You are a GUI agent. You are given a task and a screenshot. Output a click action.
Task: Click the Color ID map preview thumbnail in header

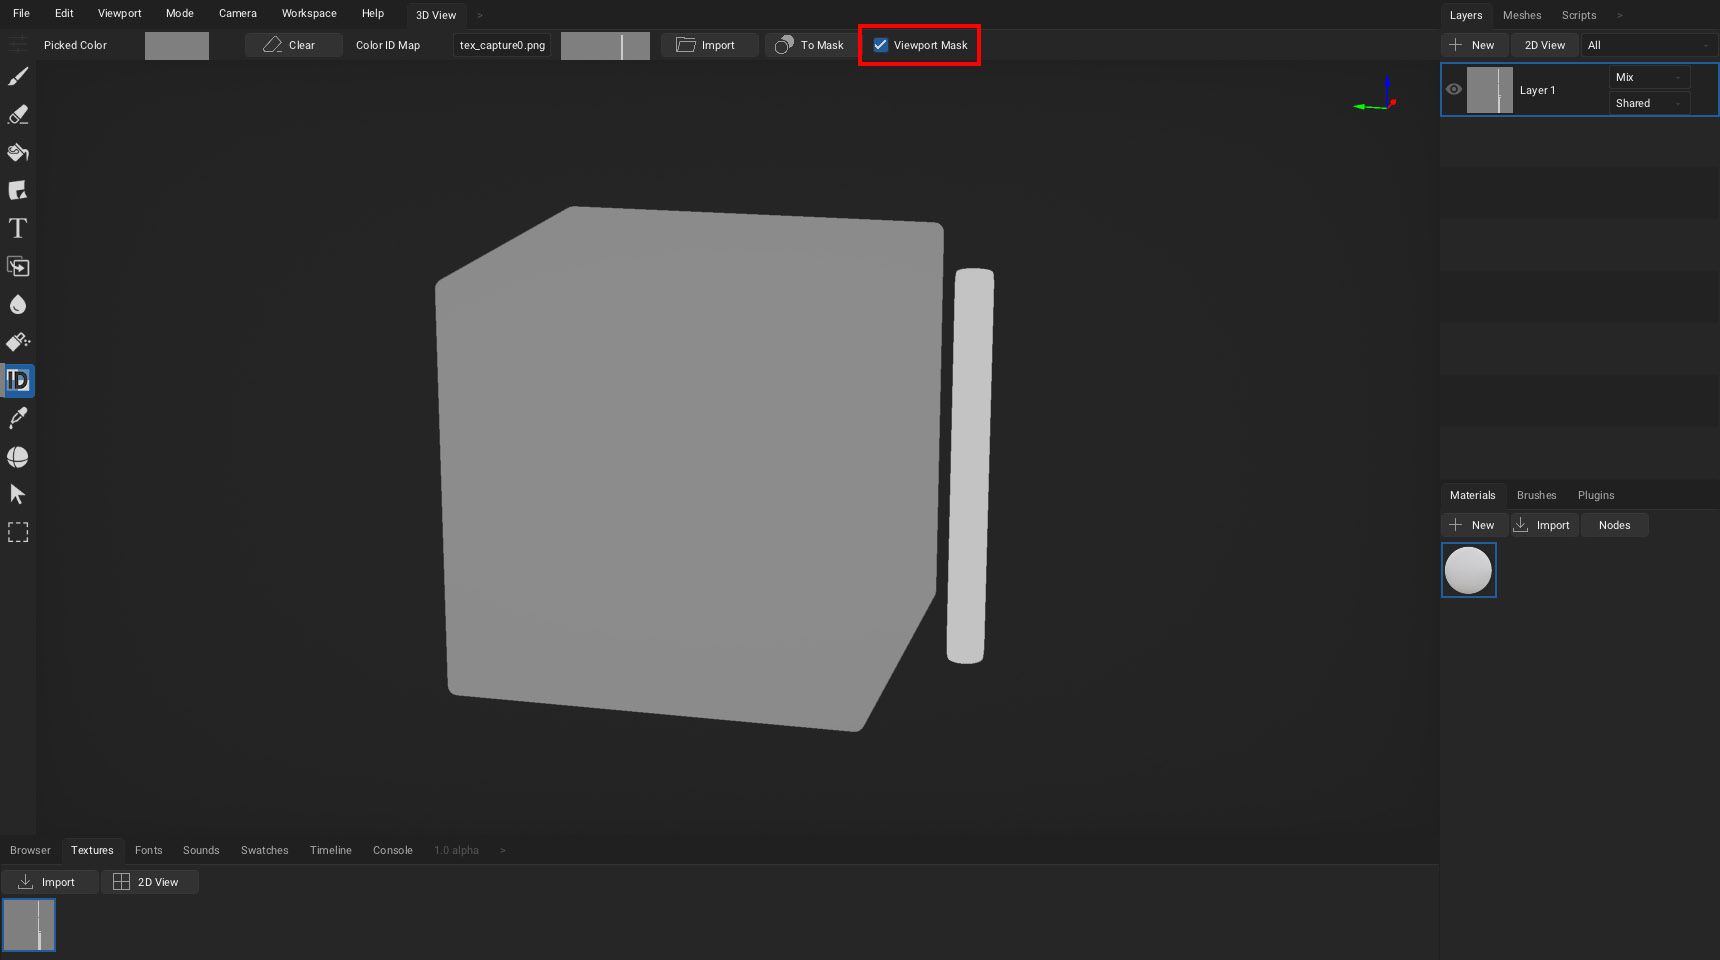(605, 46)
